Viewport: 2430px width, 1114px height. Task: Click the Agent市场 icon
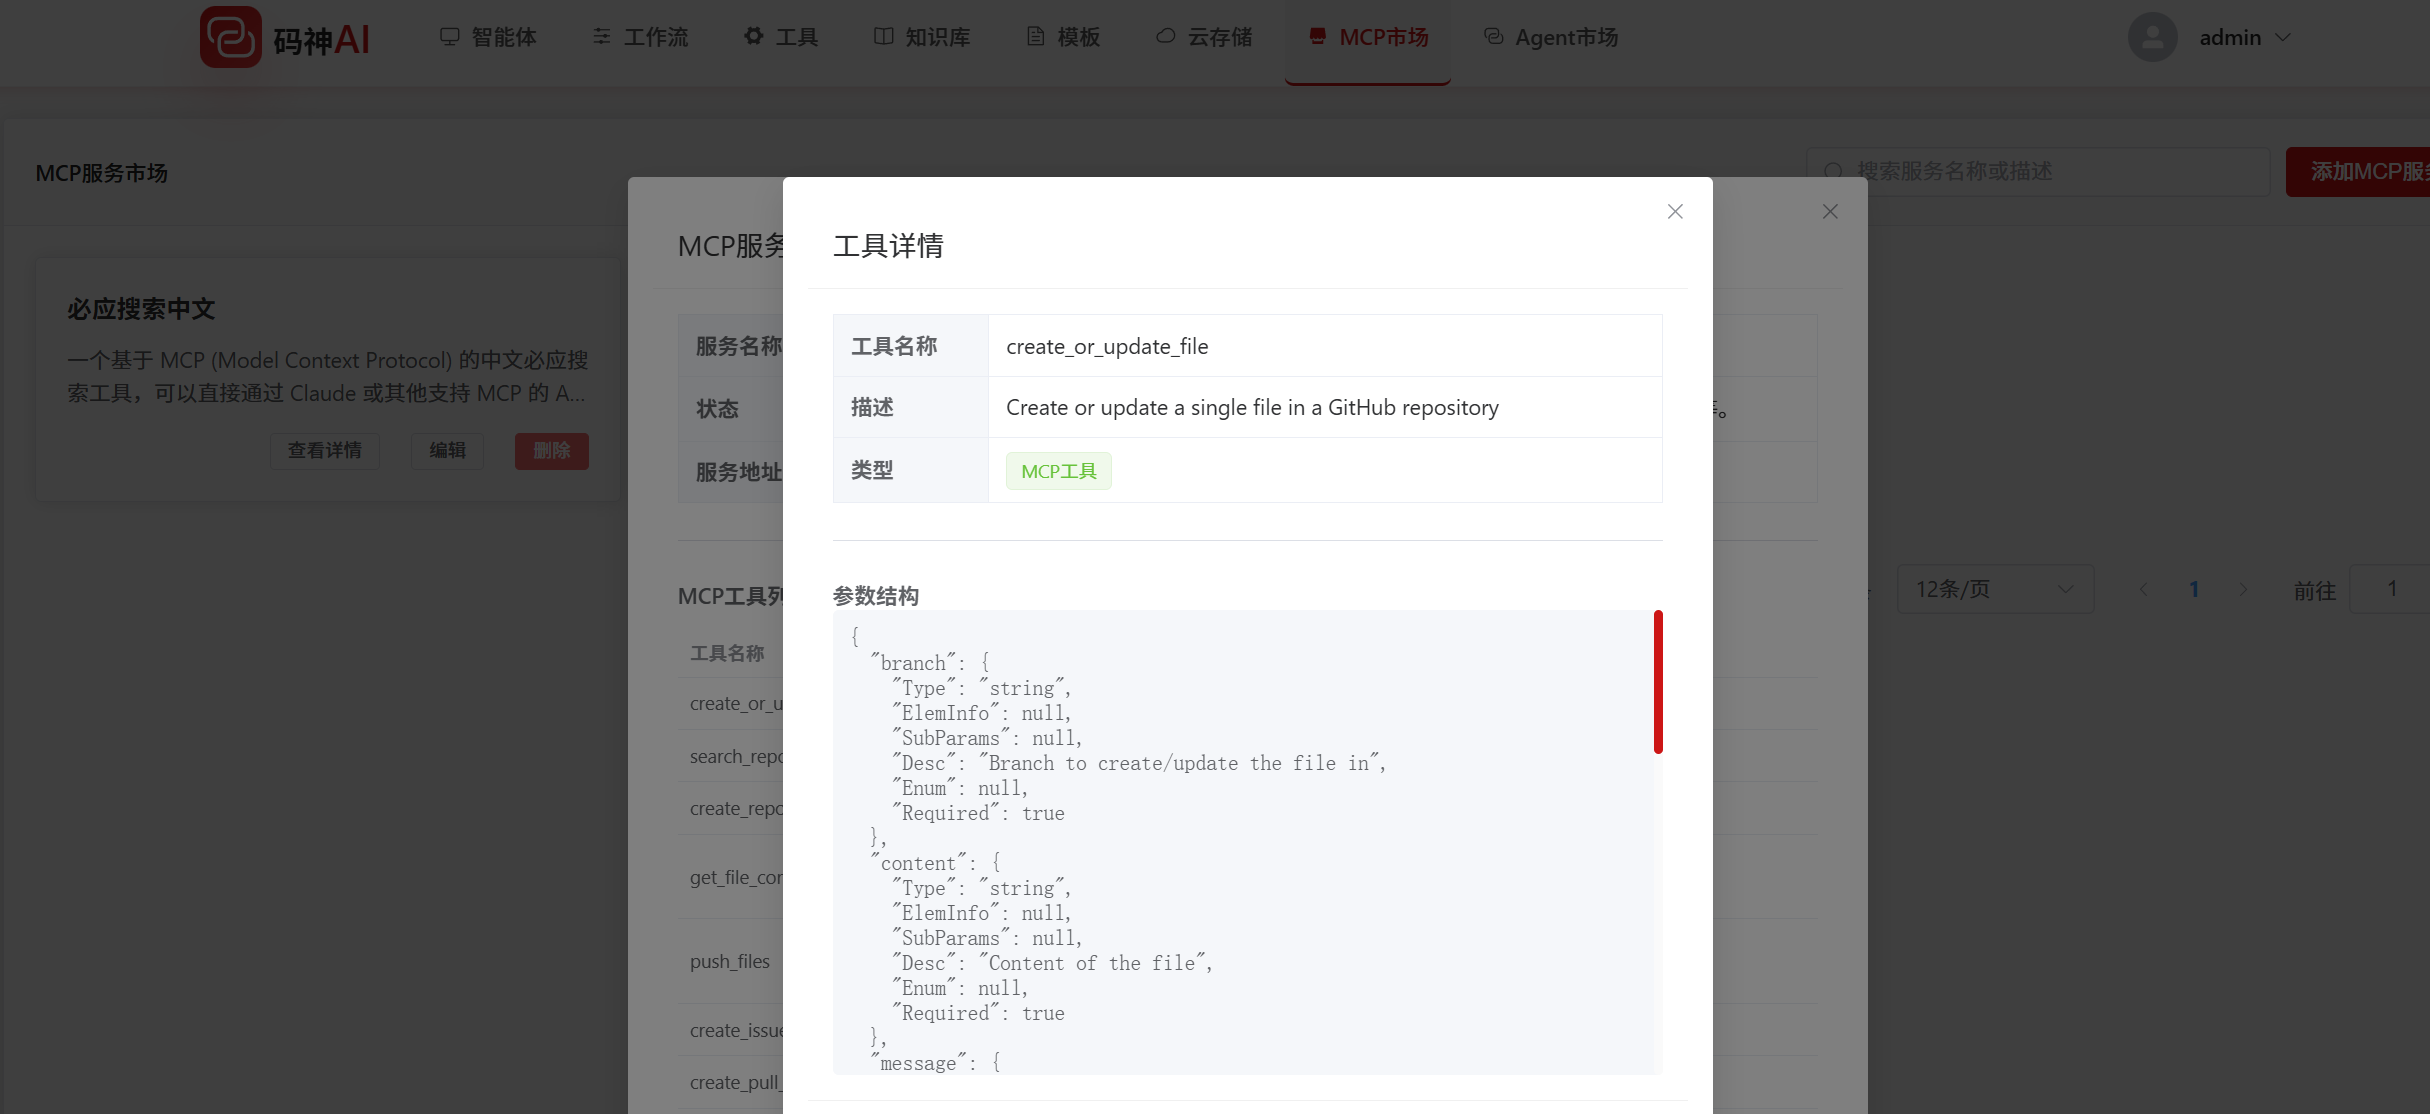point(1493,36)
